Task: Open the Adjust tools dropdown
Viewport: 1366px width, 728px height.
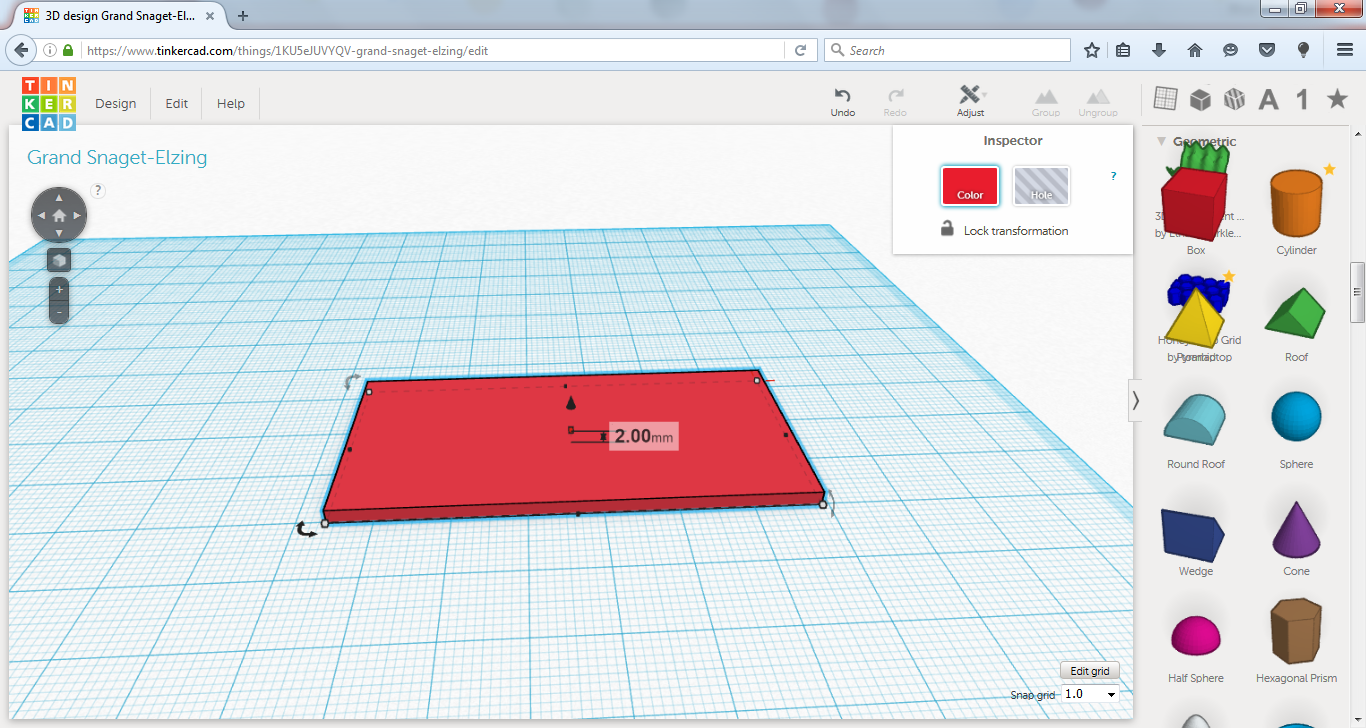Action: tap(971, 102)
